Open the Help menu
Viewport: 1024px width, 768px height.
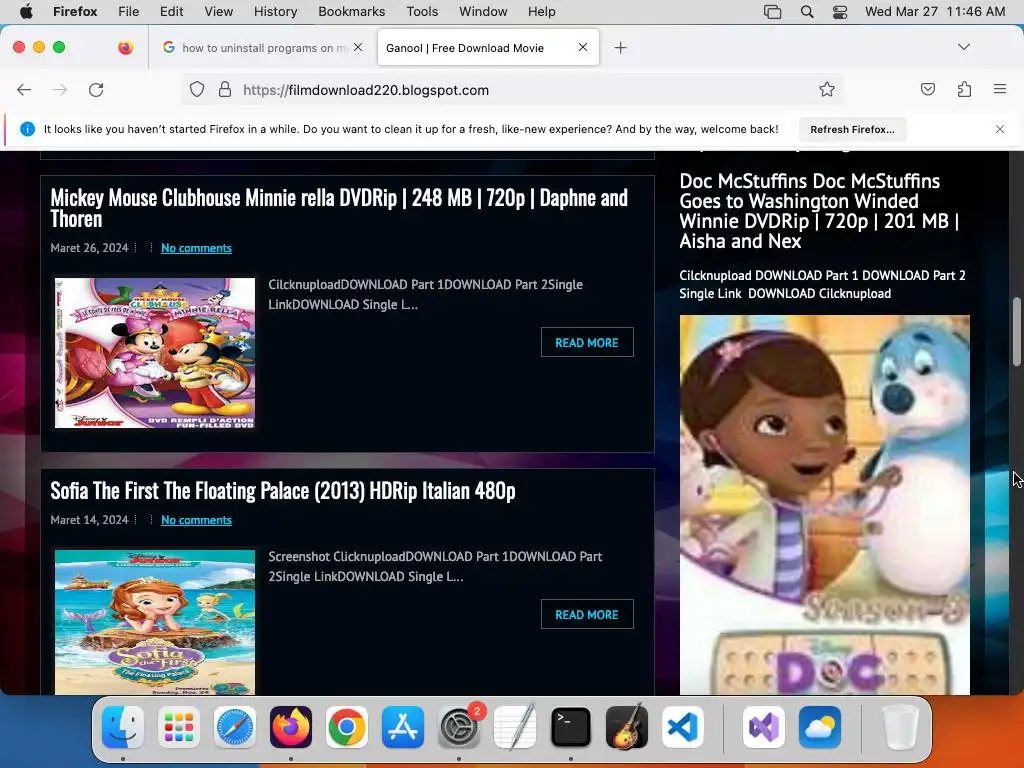pyautogui.click(x=541, y=11)
